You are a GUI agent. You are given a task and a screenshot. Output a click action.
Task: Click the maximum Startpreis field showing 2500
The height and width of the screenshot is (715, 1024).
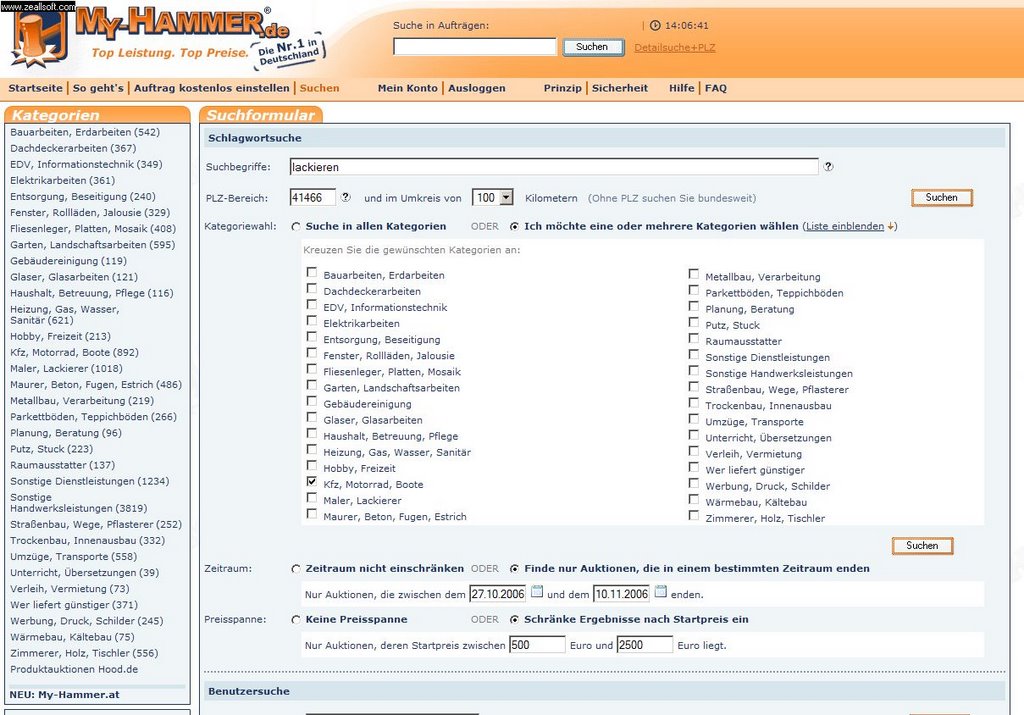(x=645, y=644)
